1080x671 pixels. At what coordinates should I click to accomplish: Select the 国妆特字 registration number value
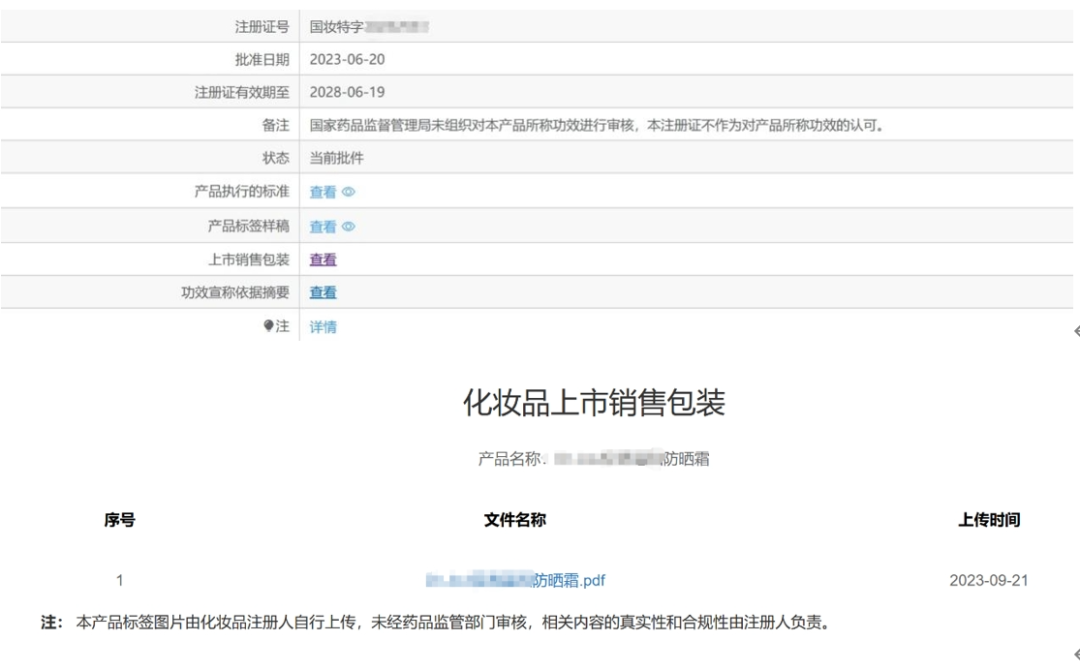369,27
